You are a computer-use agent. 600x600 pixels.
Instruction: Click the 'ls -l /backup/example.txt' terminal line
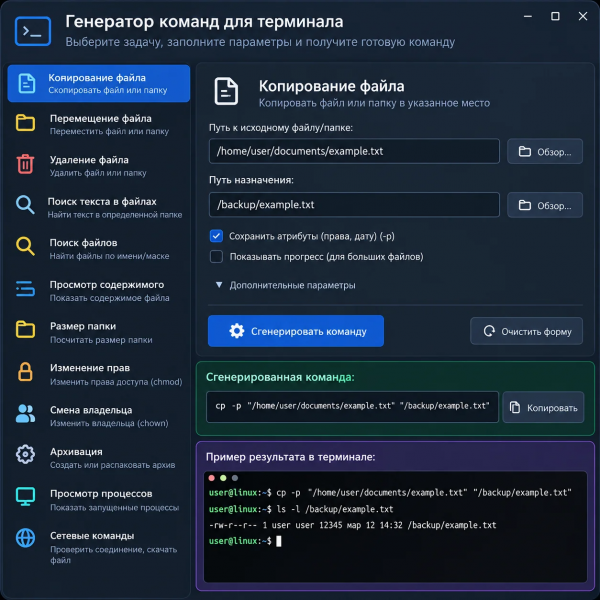tap(301, 509)
